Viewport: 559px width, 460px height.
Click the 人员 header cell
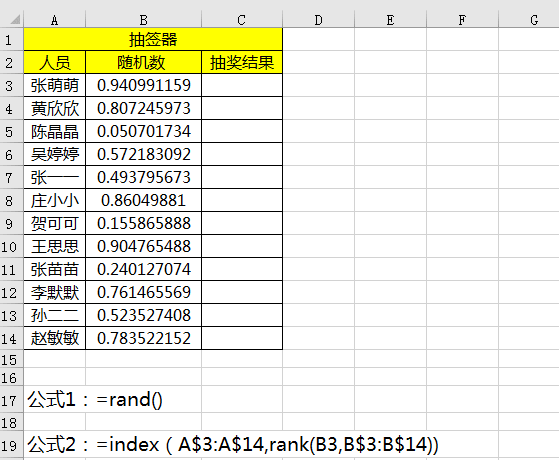click(x=55, y=62)
